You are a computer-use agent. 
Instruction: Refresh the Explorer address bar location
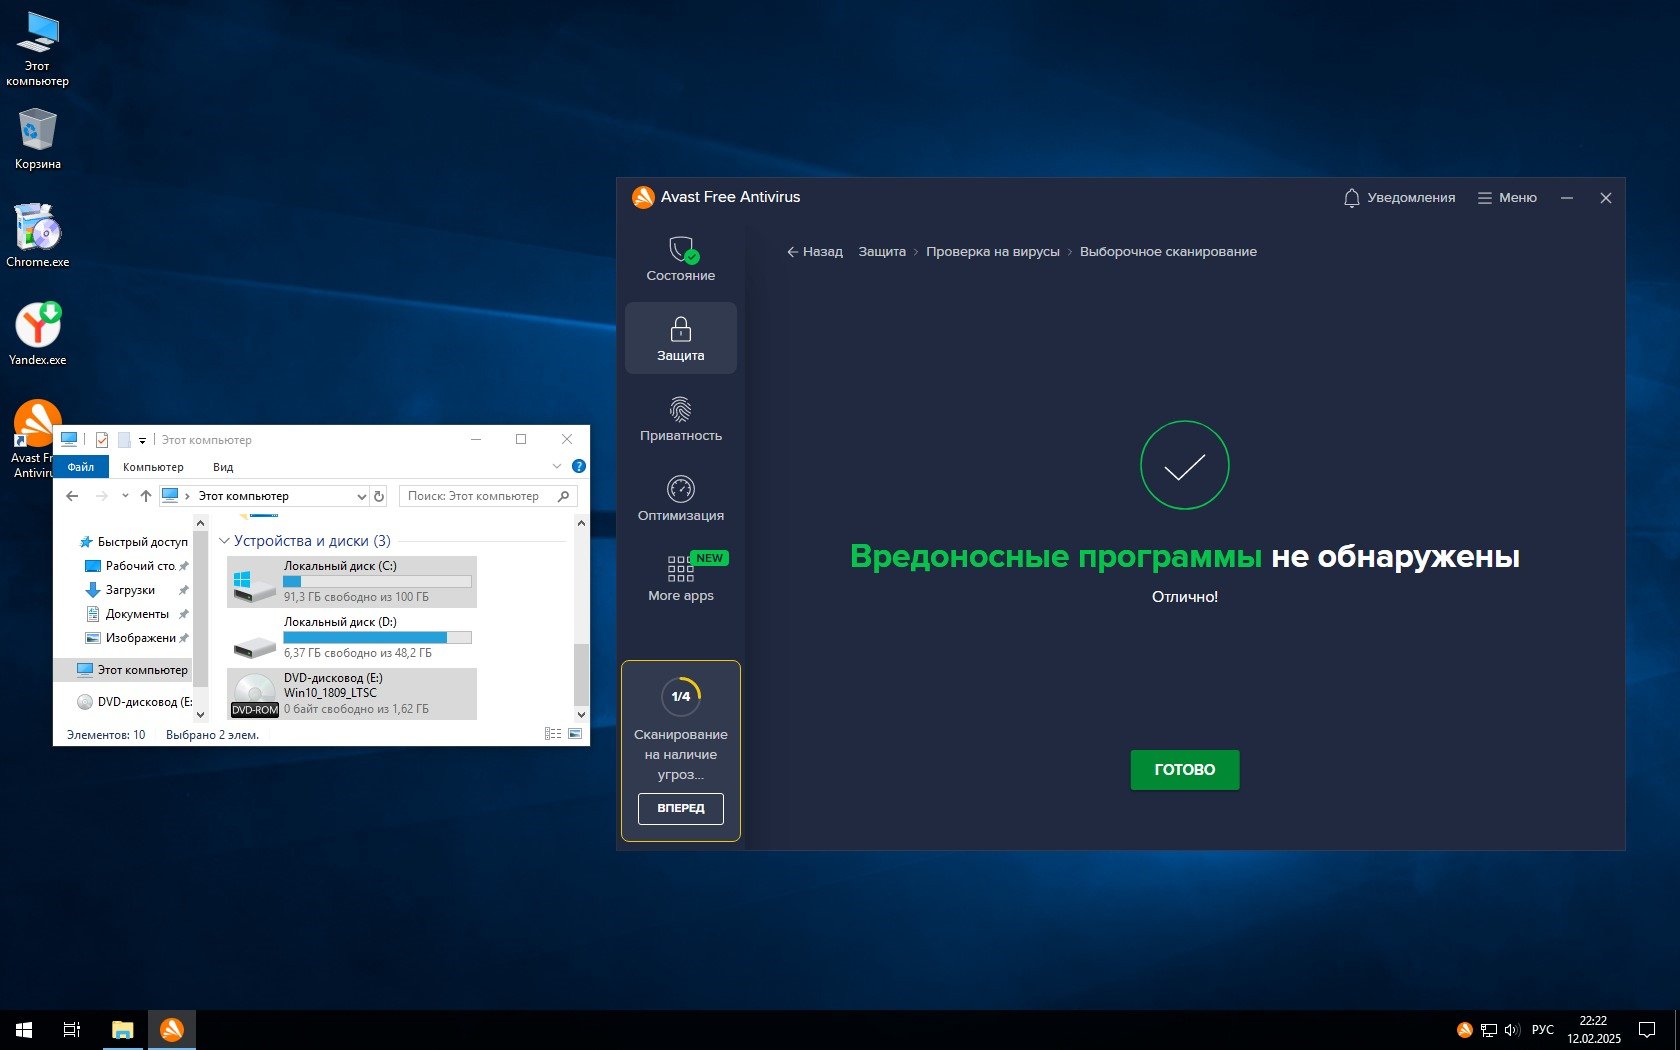379,496
